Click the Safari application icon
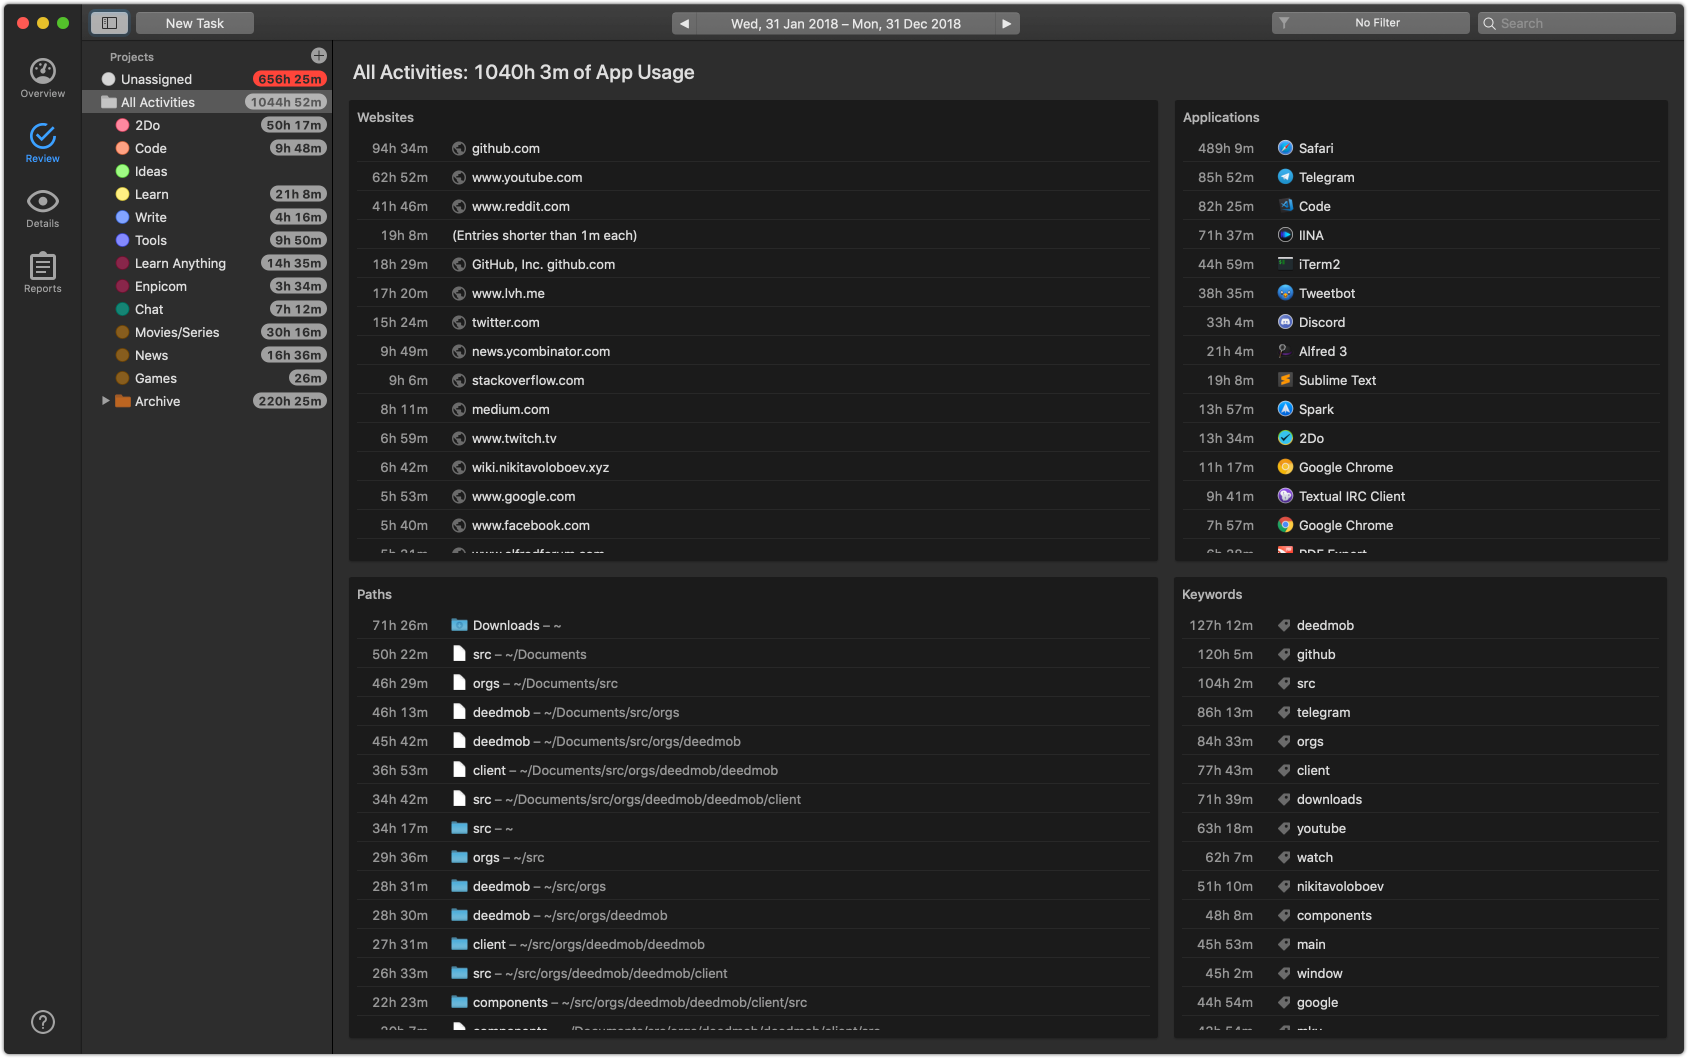Viewport: 1688px width, 1058px height. coord(1286,148)
